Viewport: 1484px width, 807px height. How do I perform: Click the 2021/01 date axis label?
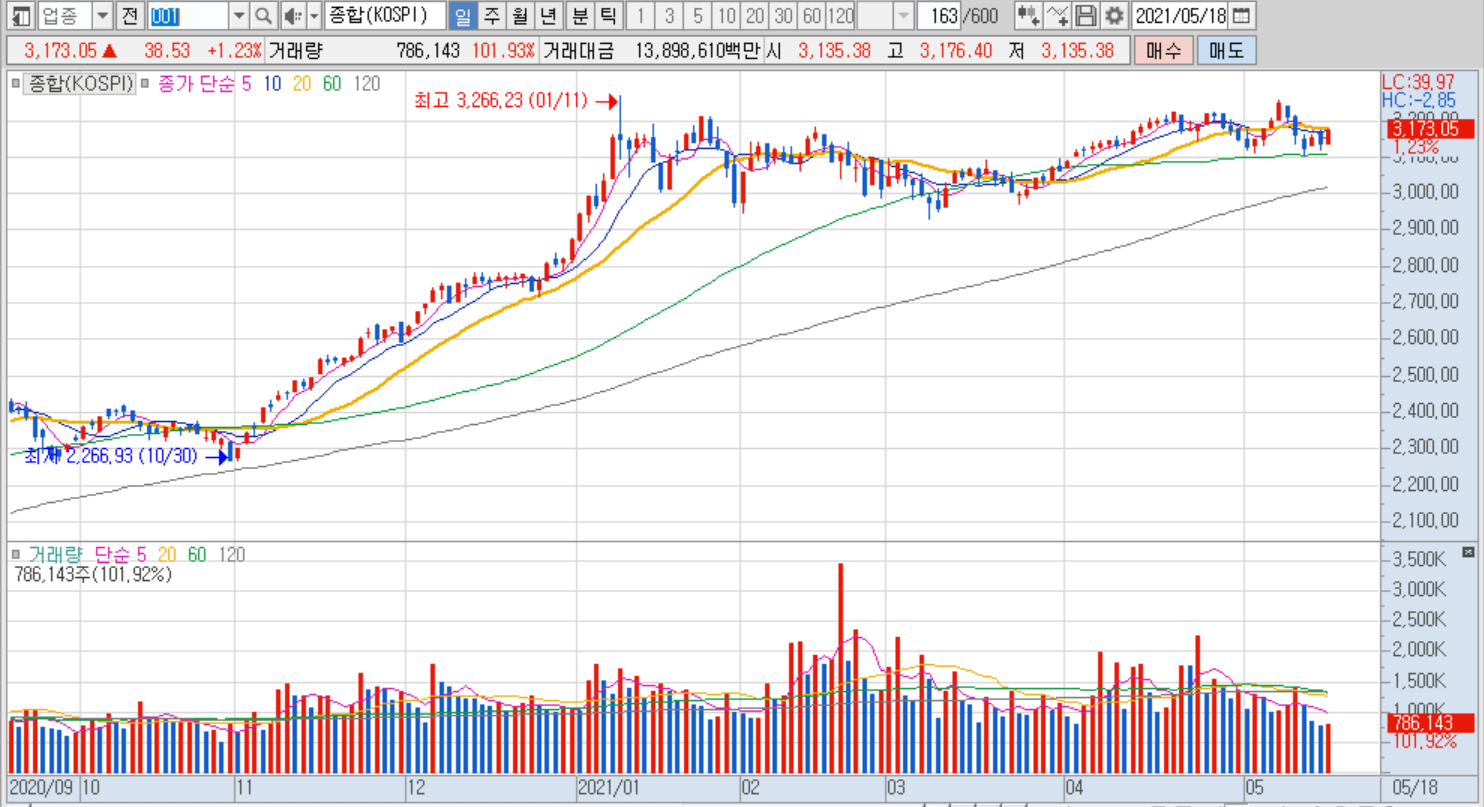click(610, 787)
